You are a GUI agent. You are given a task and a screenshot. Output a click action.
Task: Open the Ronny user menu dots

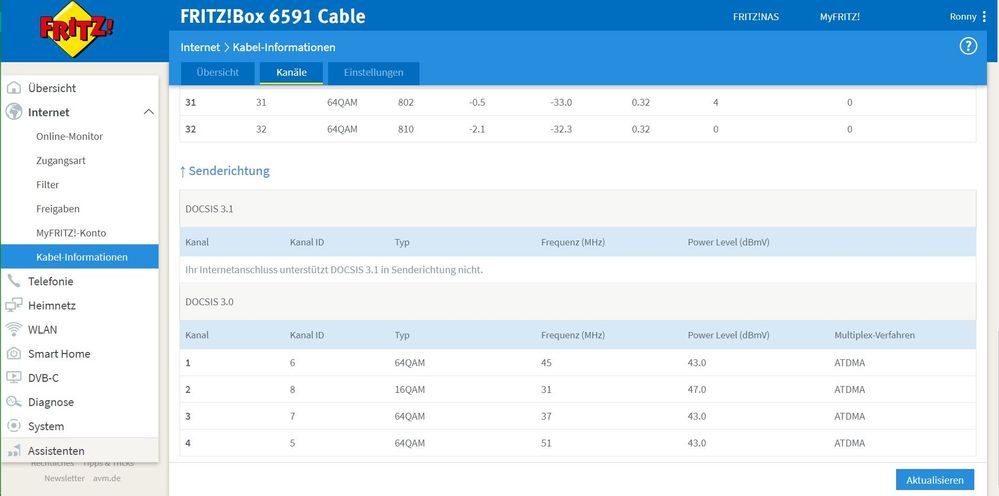click(x=985, y=17)
